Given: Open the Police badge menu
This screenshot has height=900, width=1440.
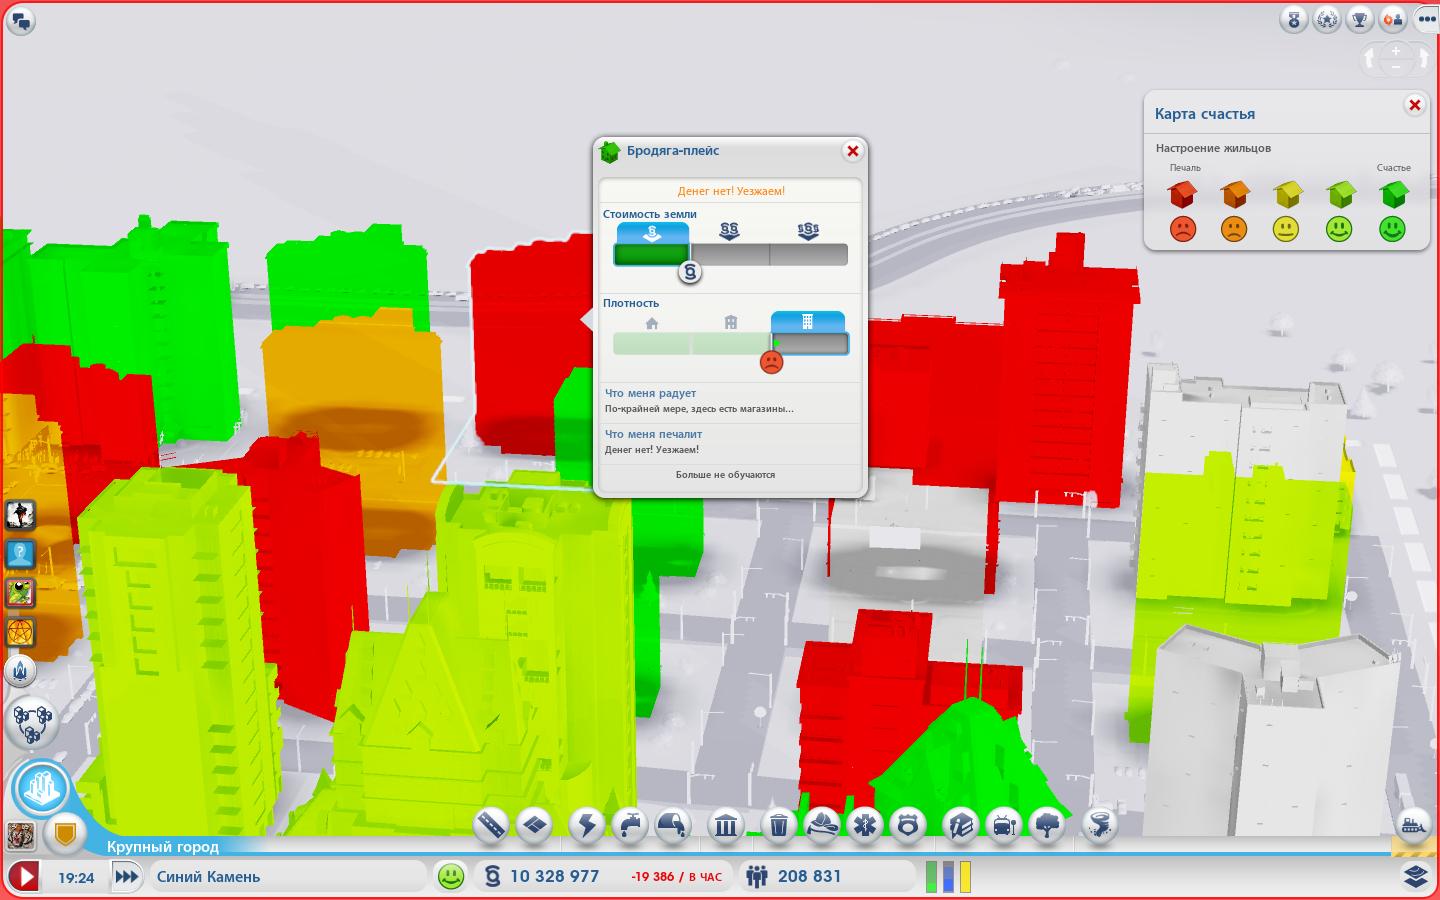Looking at the screenshot, I should 908,826.
